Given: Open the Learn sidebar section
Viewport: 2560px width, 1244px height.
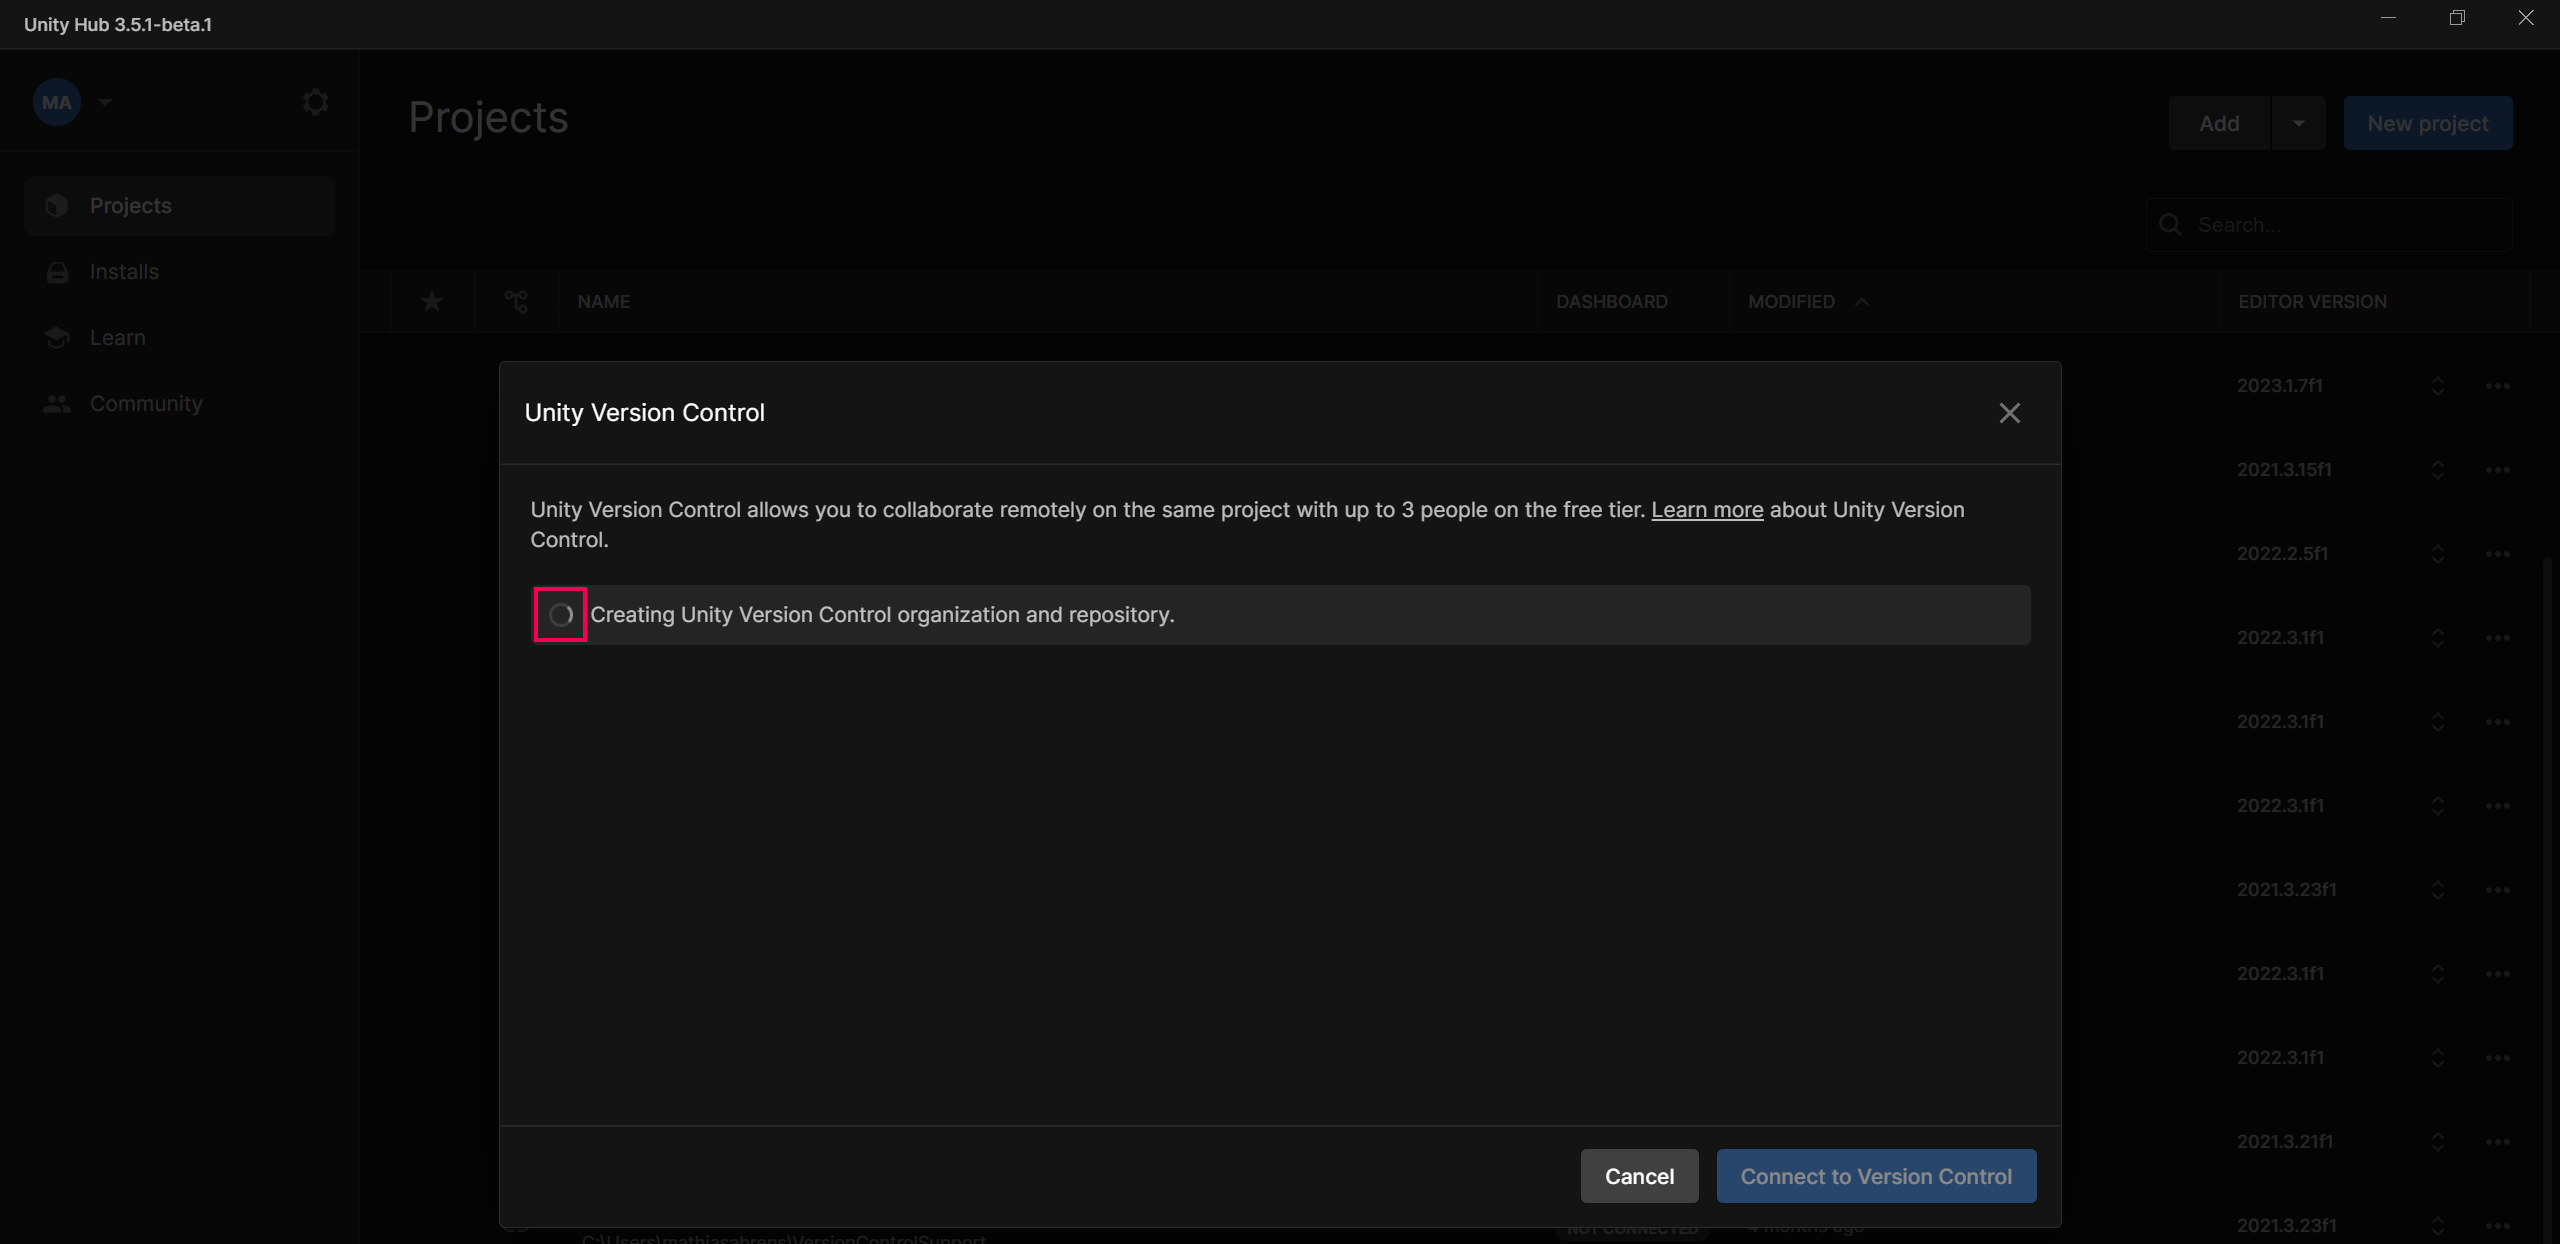Looking at the screenshot, I should click(x=117, y=337).
